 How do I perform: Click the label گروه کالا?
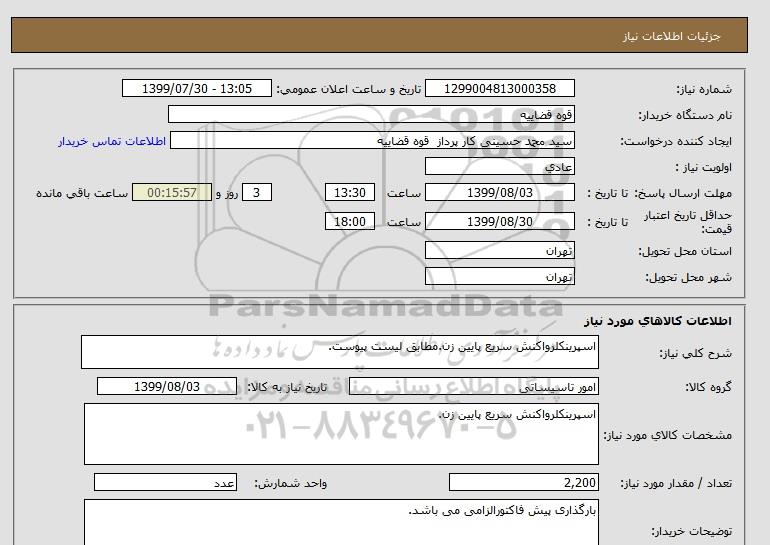click(708, 387)
